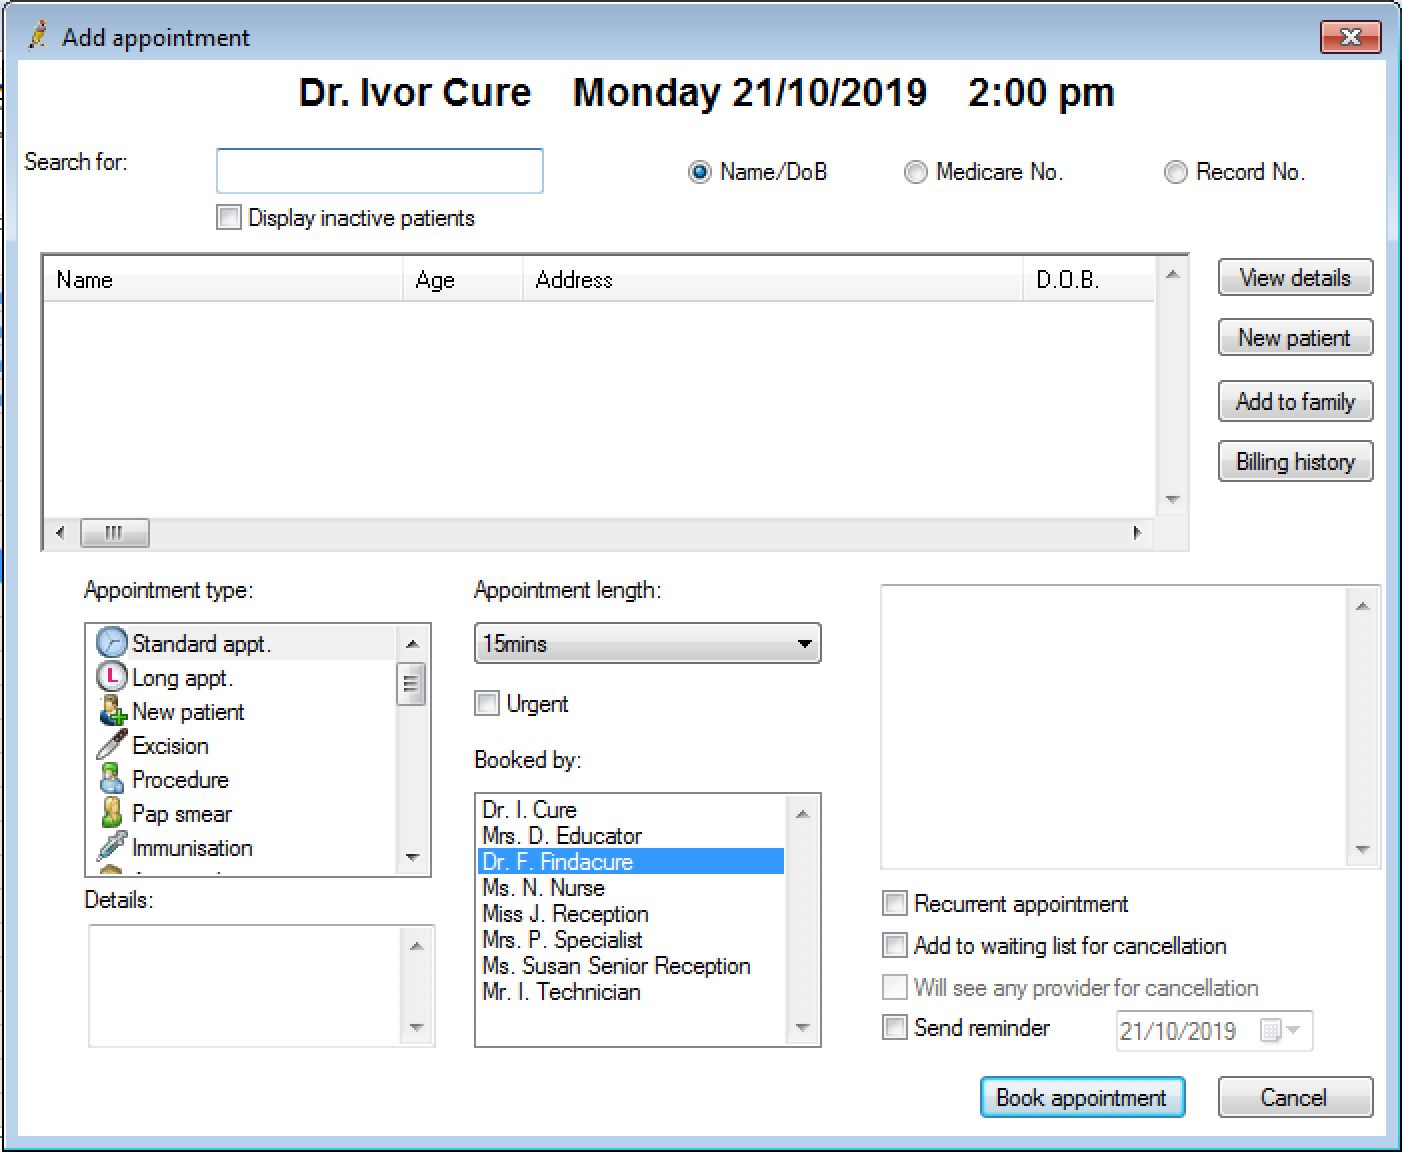Click the patient list horizontal scrollbar thumb
Viewport: 1402px width, 1152px height.
coord(114,533)
